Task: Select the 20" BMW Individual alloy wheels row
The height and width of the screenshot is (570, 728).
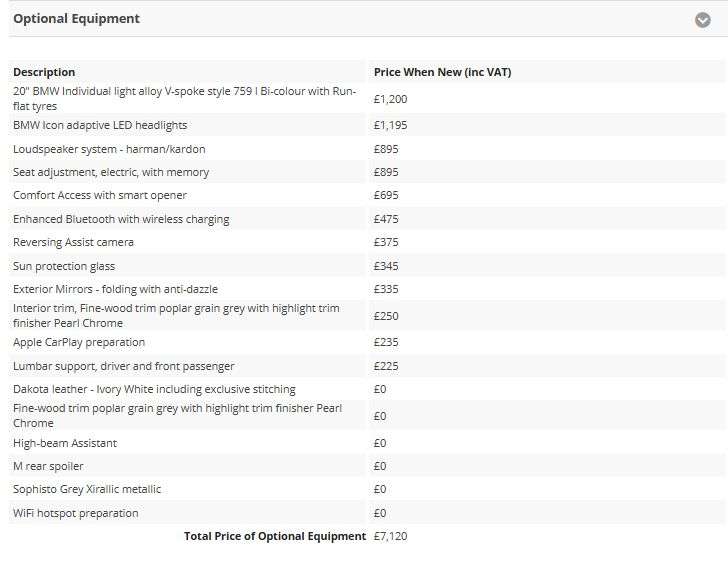Action: (184, 98)
